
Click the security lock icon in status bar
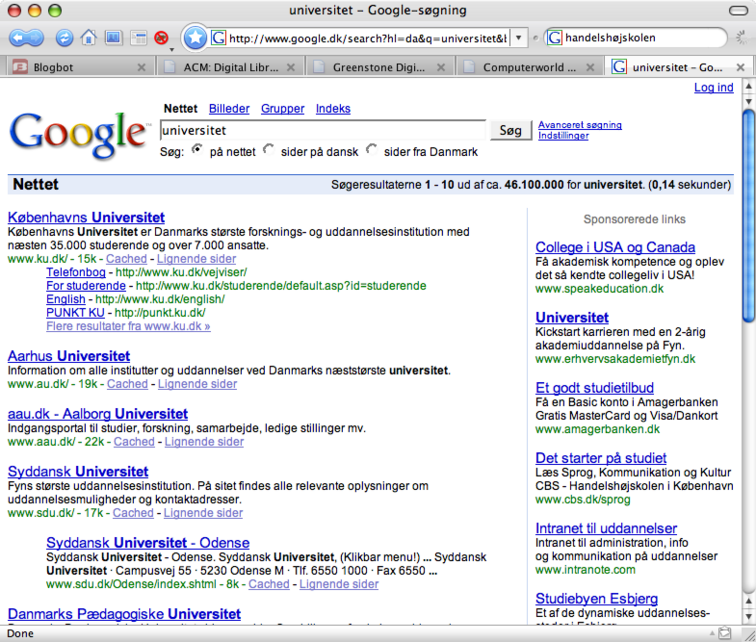[x=725, y=633]
